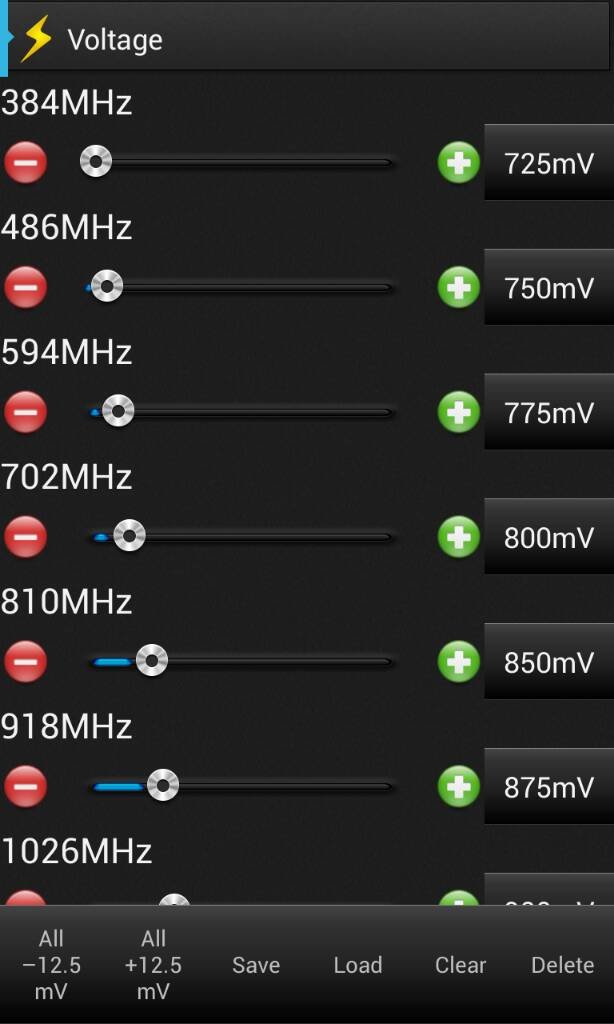Tap the red minus icon for 384MHz

(x=25, y=162)
